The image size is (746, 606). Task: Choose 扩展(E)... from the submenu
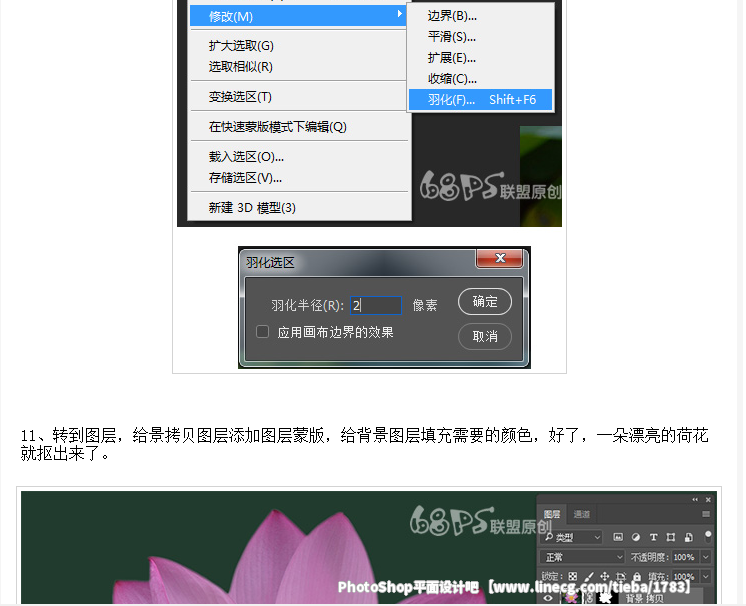[x=480, y=58]
